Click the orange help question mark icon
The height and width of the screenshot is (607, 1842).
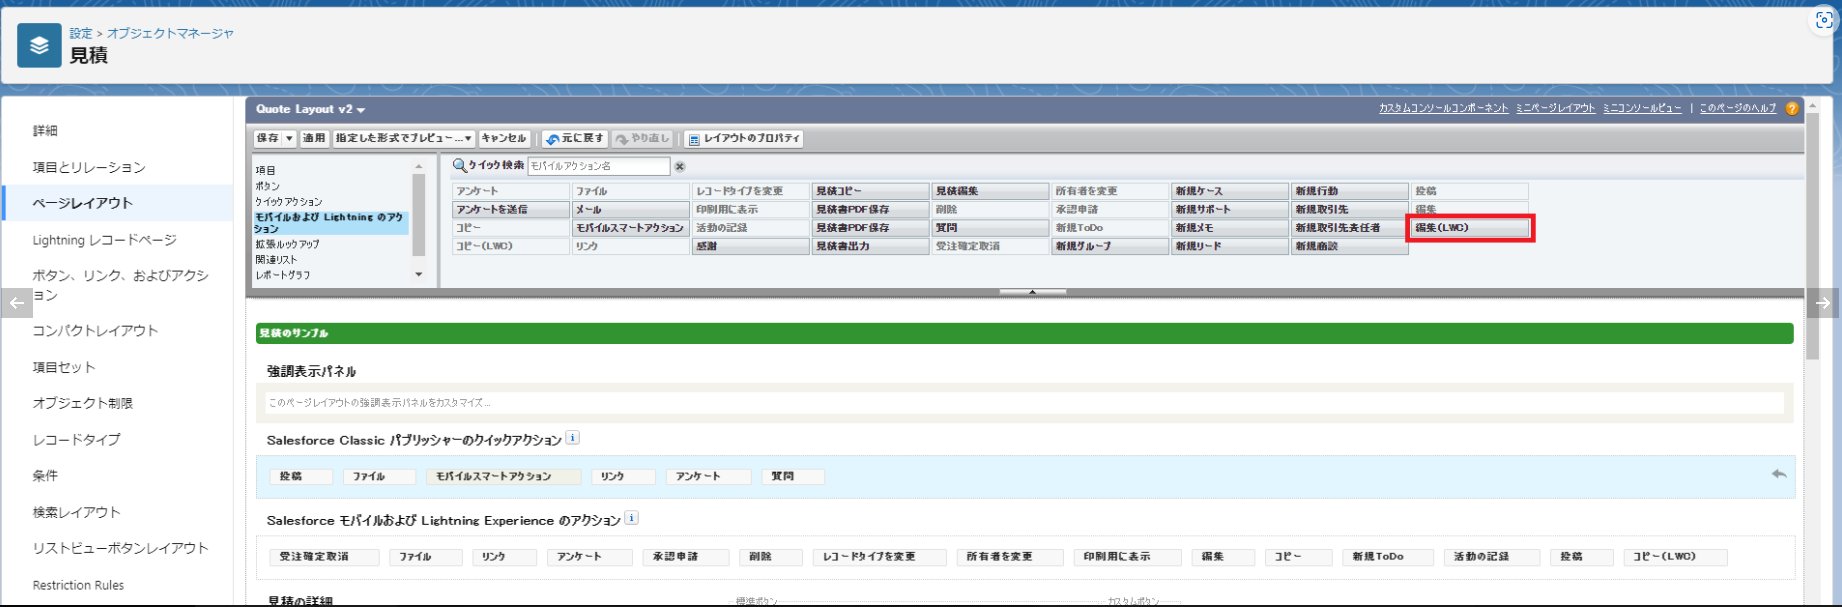pyautogui.click(x=1792, y=109)
